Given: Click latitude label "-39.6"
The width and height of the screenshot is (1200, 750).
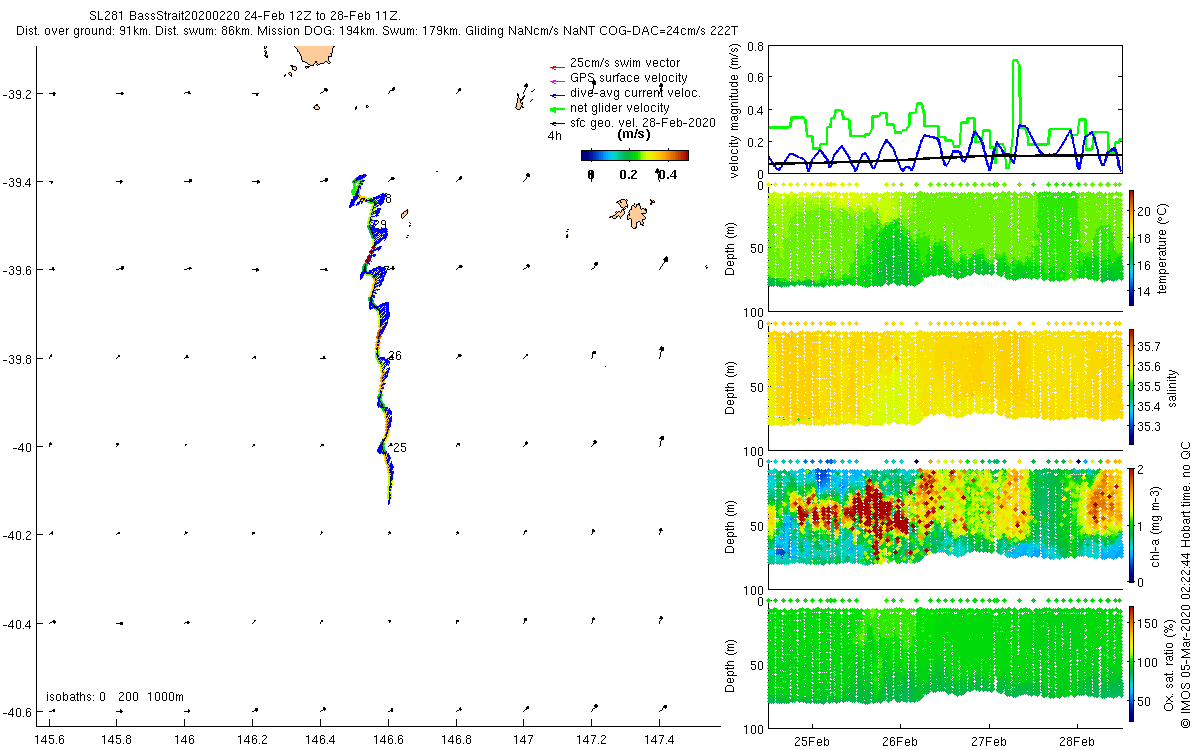Looking at the screenshot, I should (18, 271).
